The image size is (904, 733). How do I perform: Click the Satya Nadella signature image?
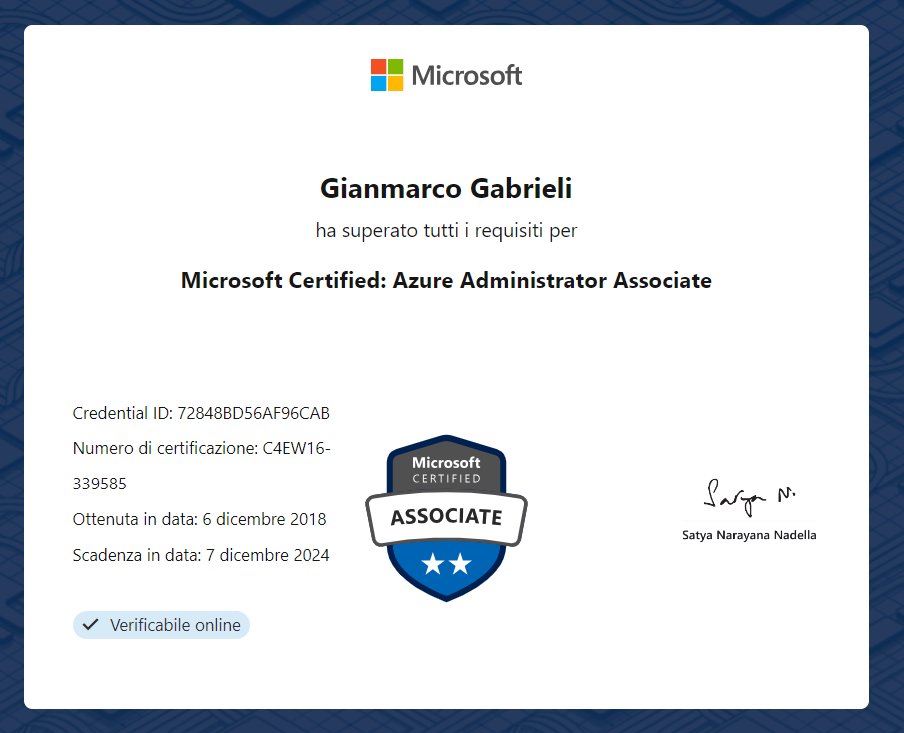(749, 497)
